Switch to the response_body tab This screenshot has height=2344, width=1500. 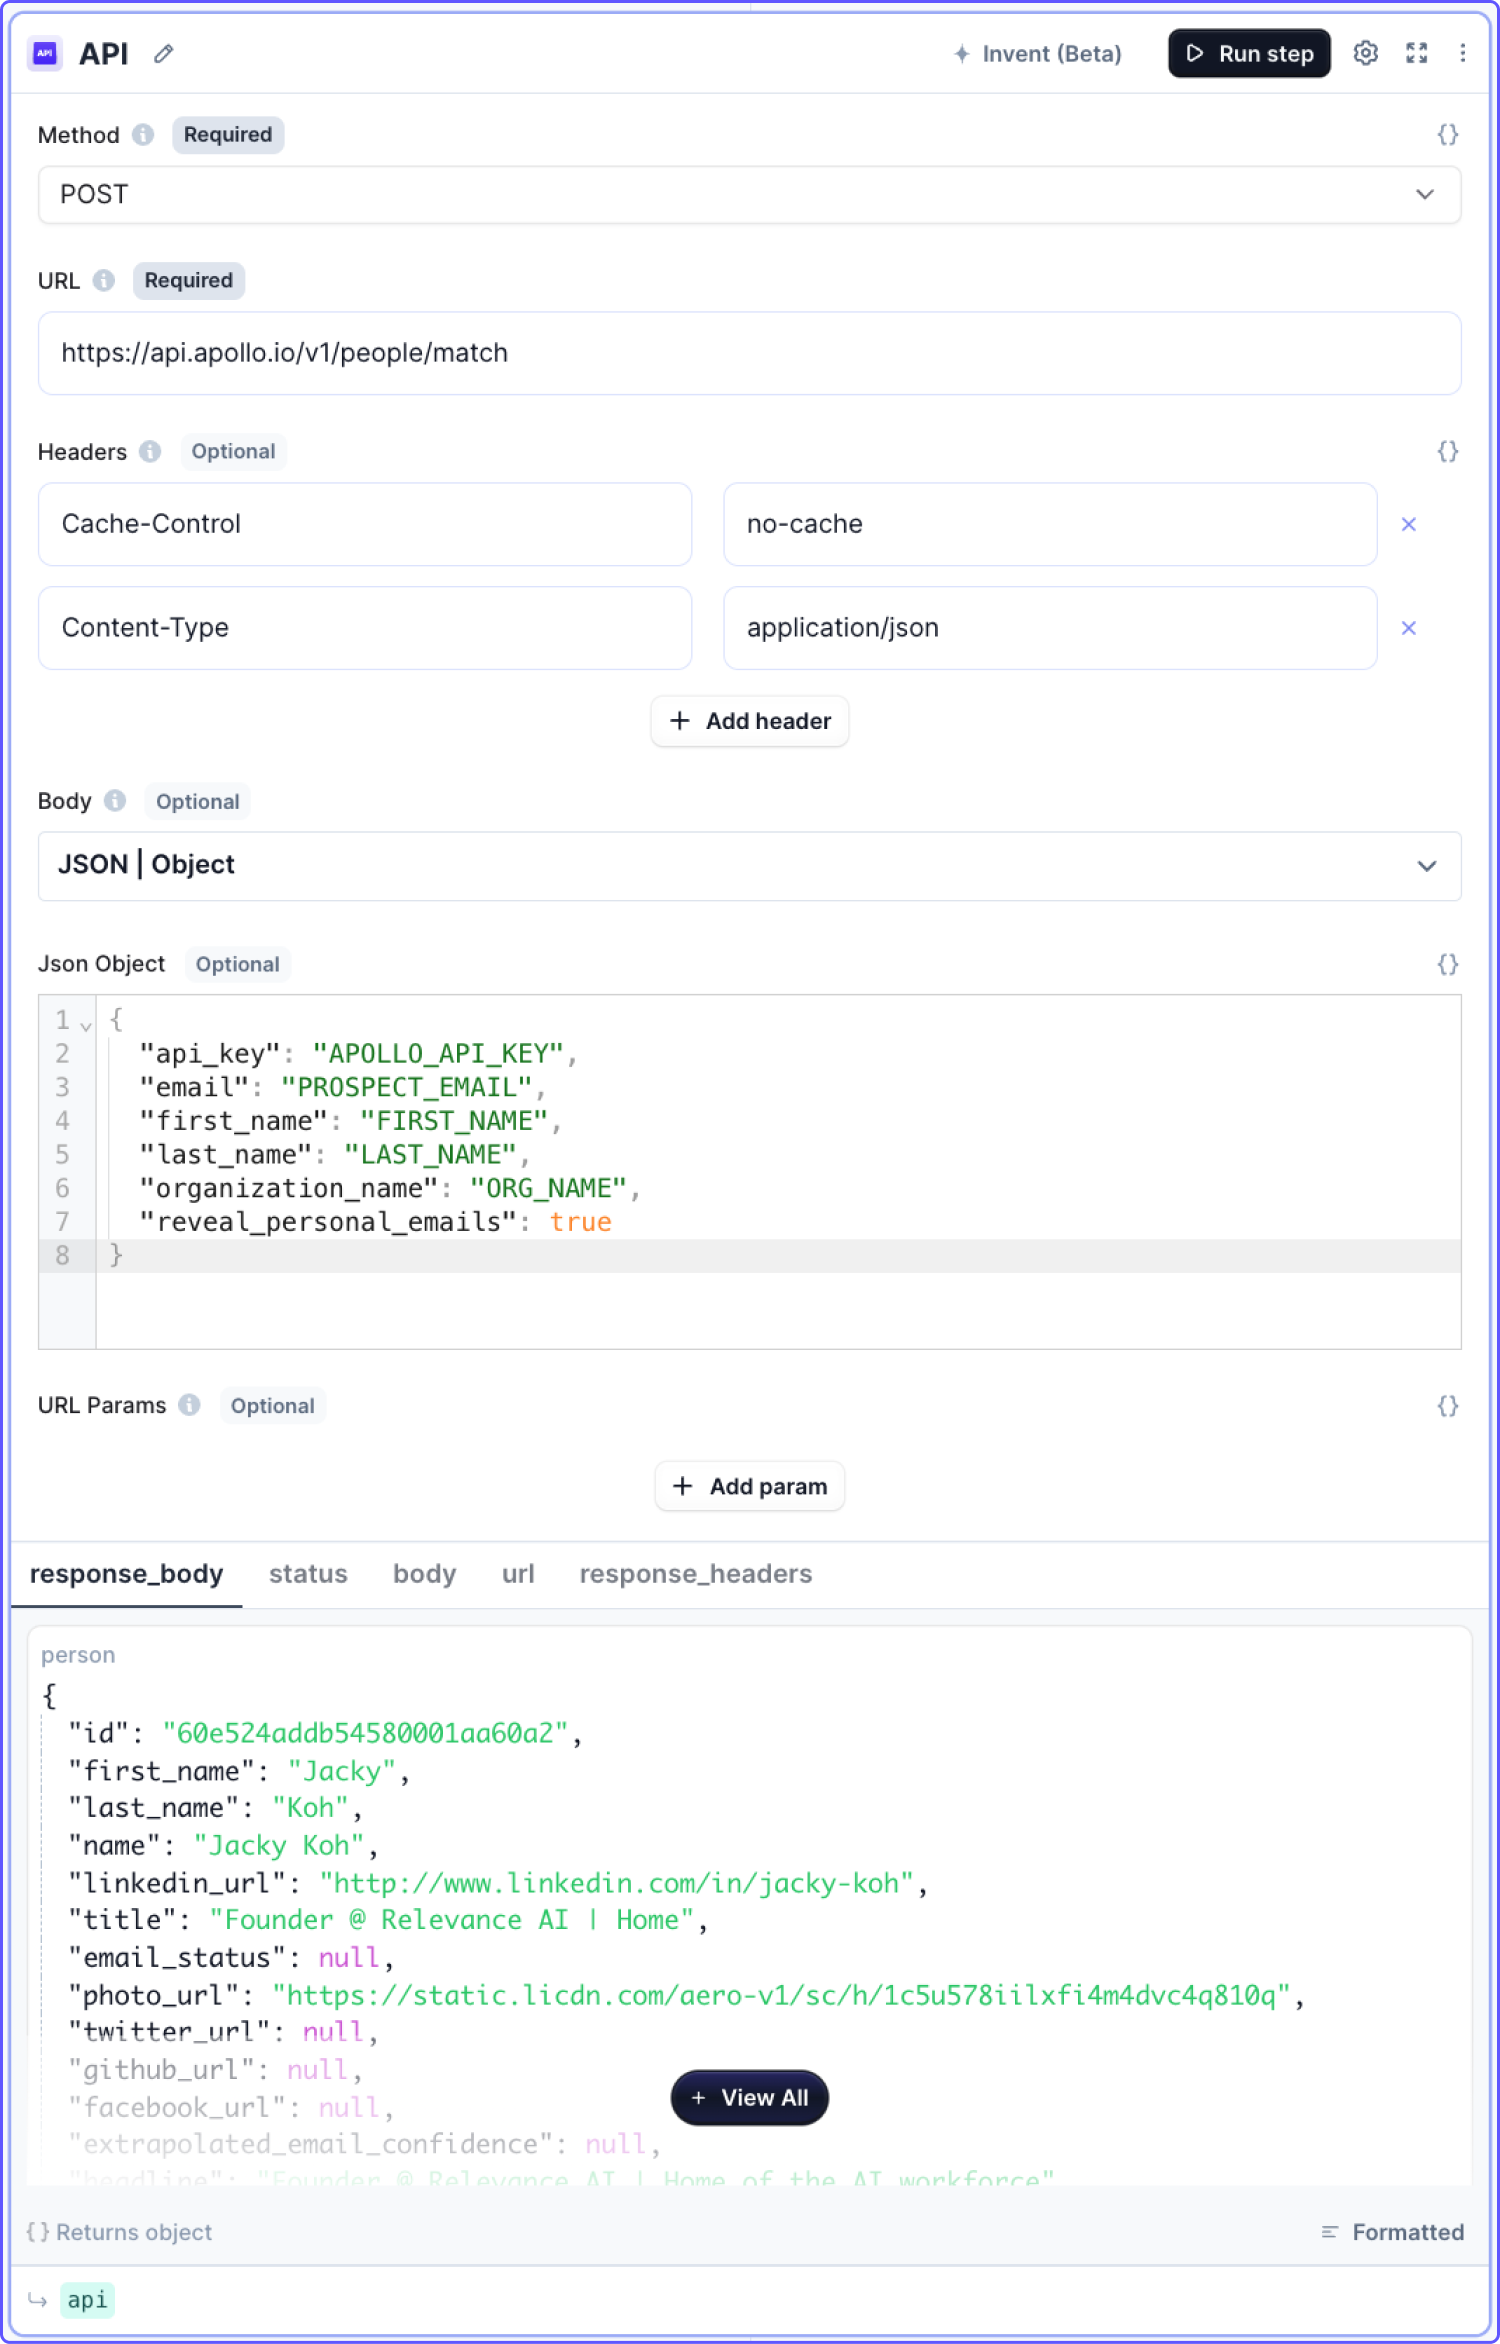pyautogui.click(x=126, y=1574)
